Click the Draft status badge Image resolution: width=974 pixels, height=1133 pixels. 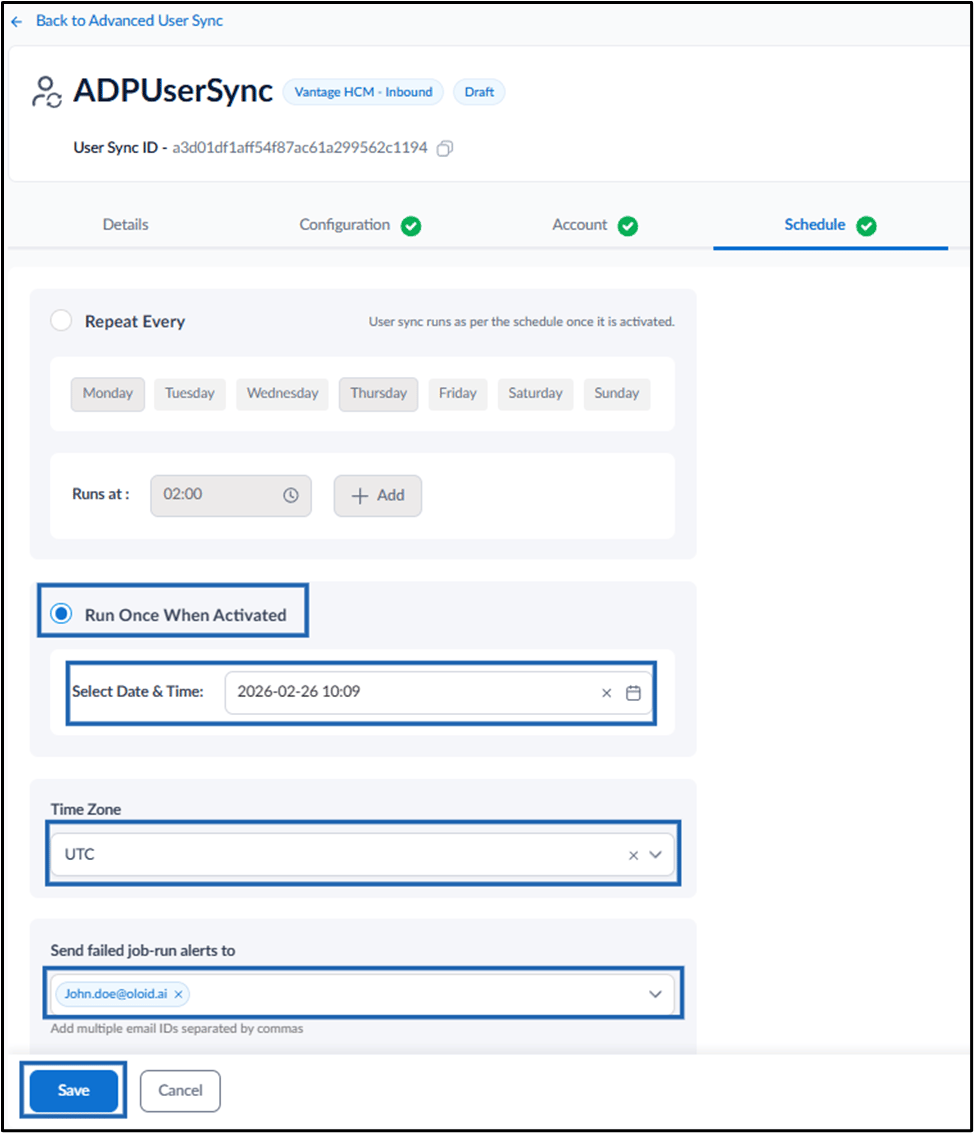point(479,92)
